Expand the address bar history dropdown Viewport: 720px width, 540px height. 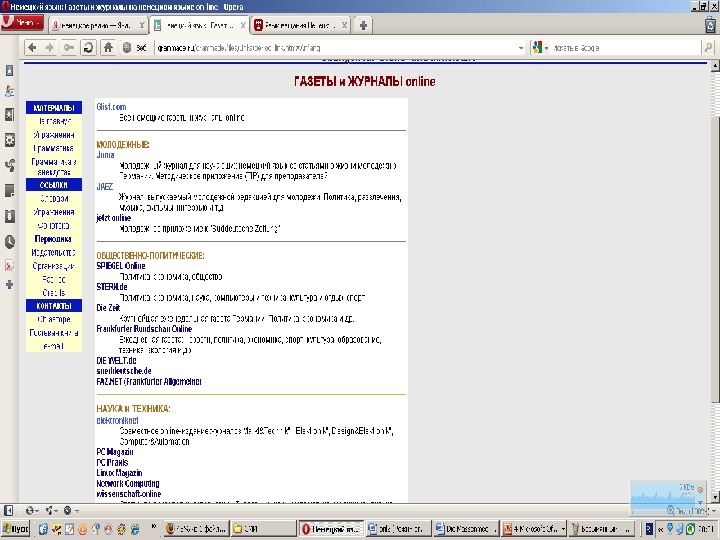[521, 48]
